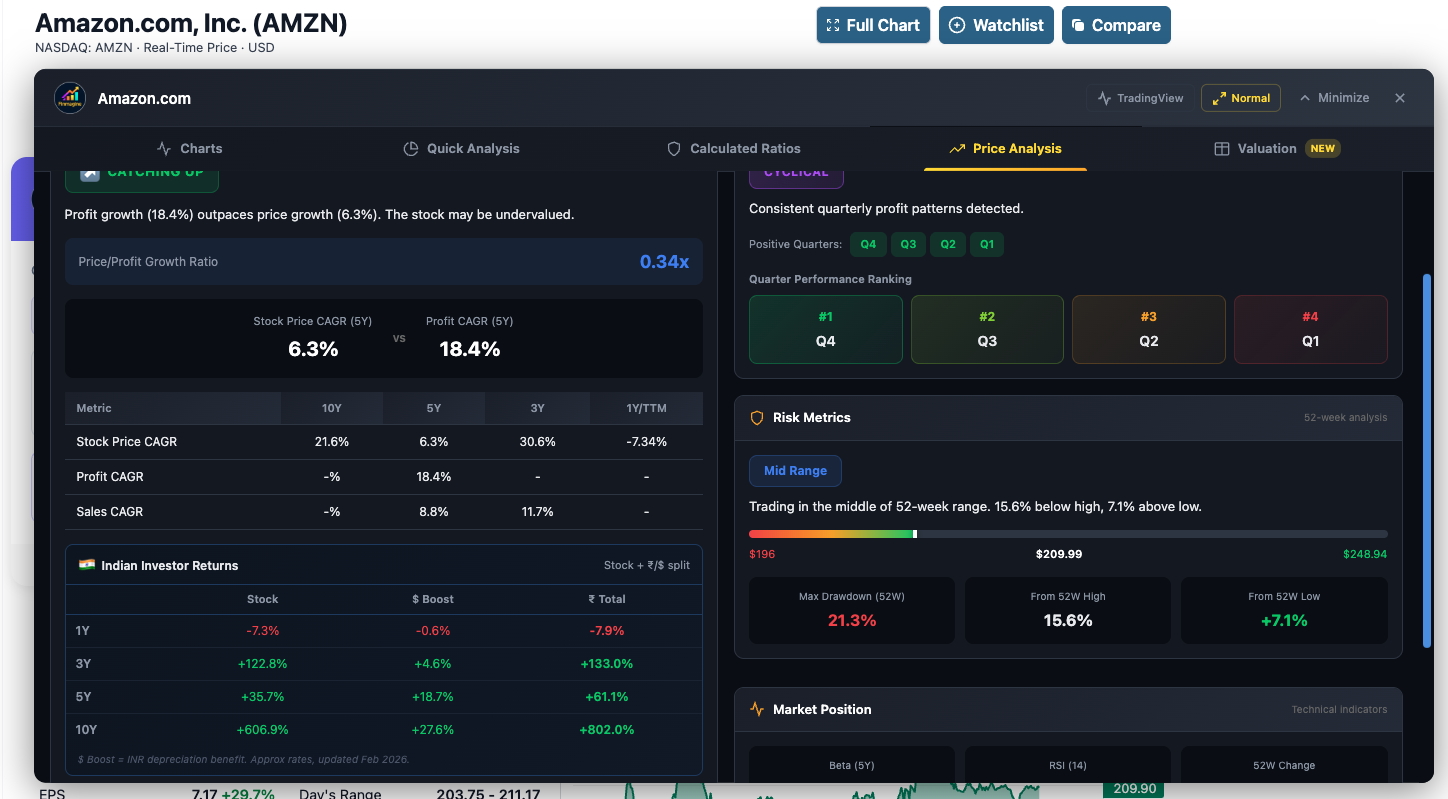Click the shield icon in Risk Metrics header
The height and width of the screenshot is (799, 1448).
click(x=757, y=418)
